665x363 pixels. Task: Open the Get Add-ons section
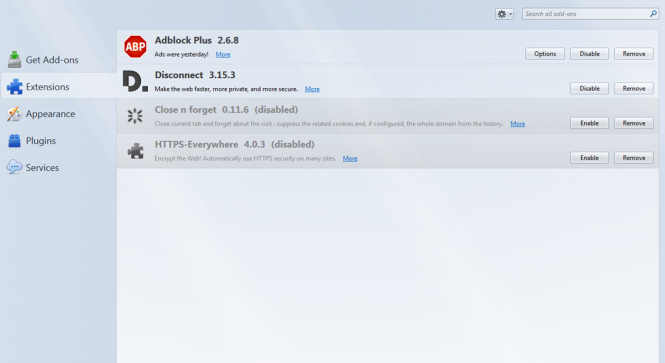coord(59,60)
